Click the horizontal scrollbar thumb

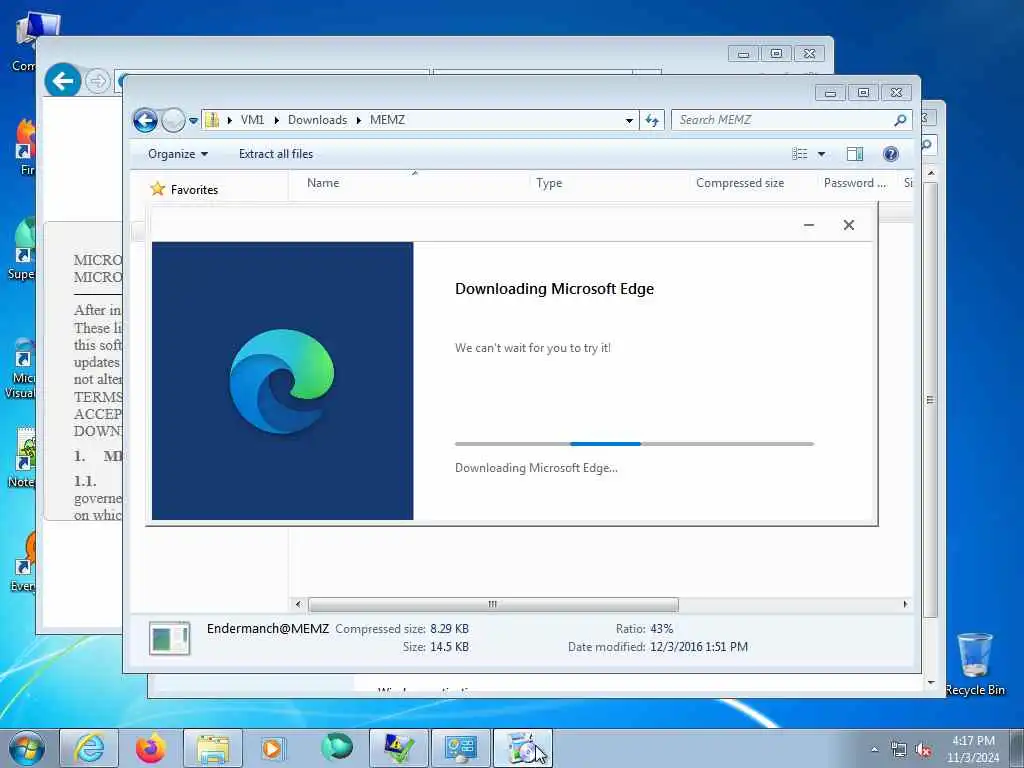493,605
